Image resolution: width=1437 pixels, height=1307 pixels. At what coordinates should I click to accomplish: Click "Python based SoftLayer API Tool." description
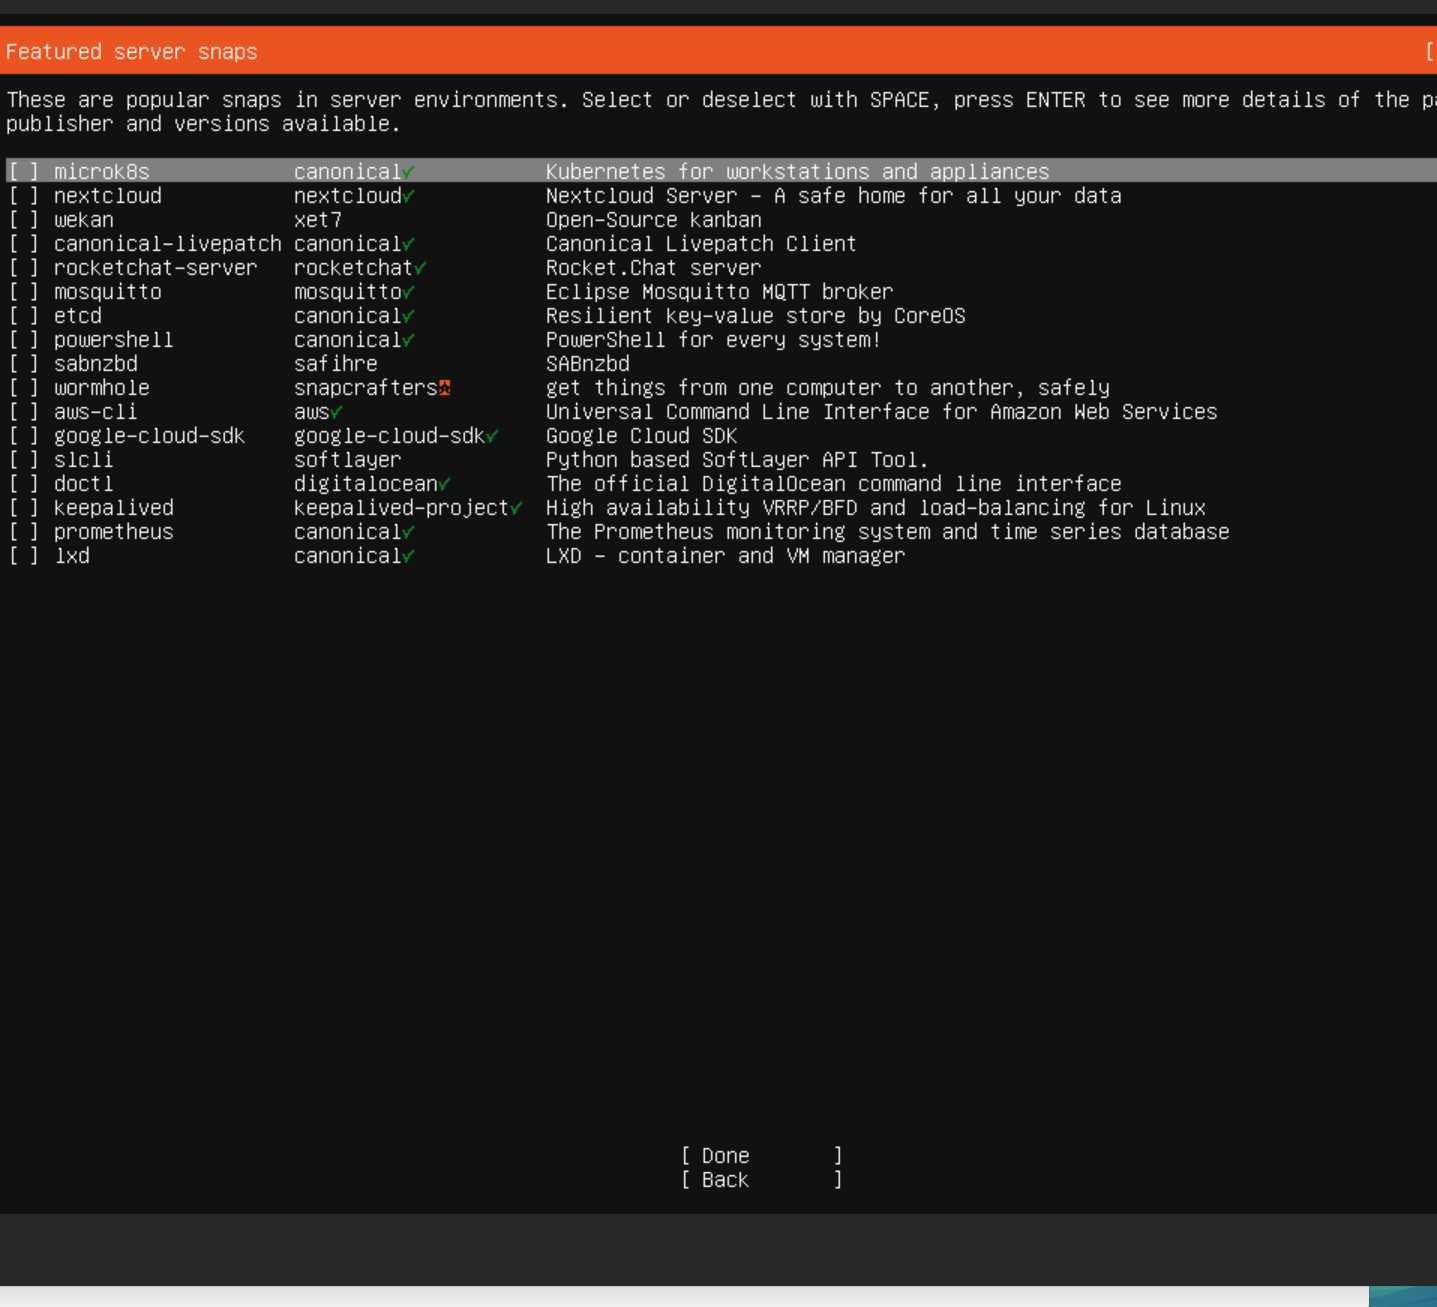738,460
